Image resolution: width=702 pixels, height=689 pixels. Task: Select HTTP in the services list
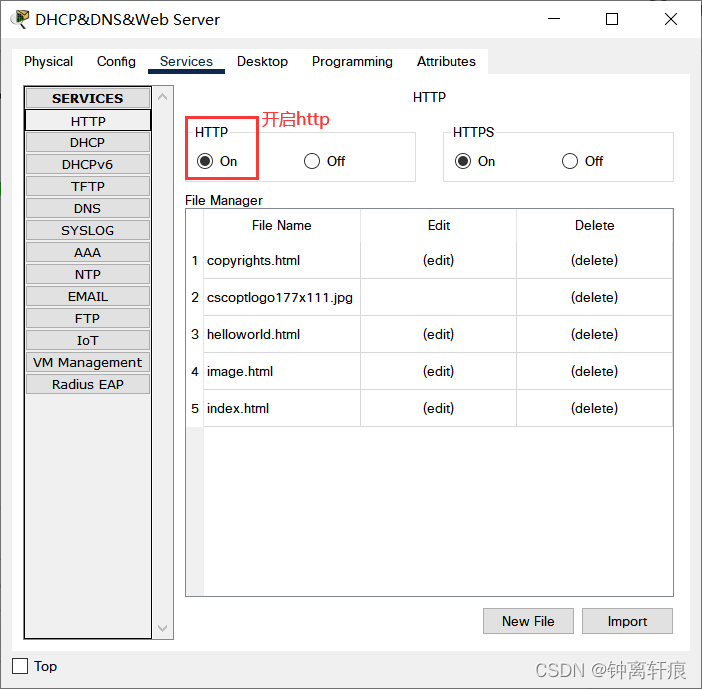[88, 121]
